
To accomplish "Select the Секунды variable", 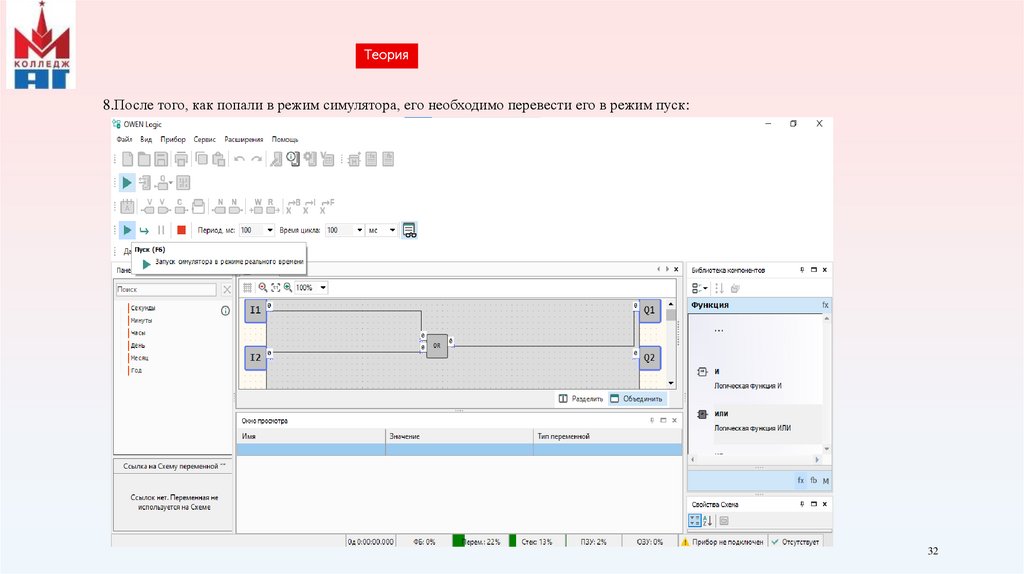I will coord(142,308).
